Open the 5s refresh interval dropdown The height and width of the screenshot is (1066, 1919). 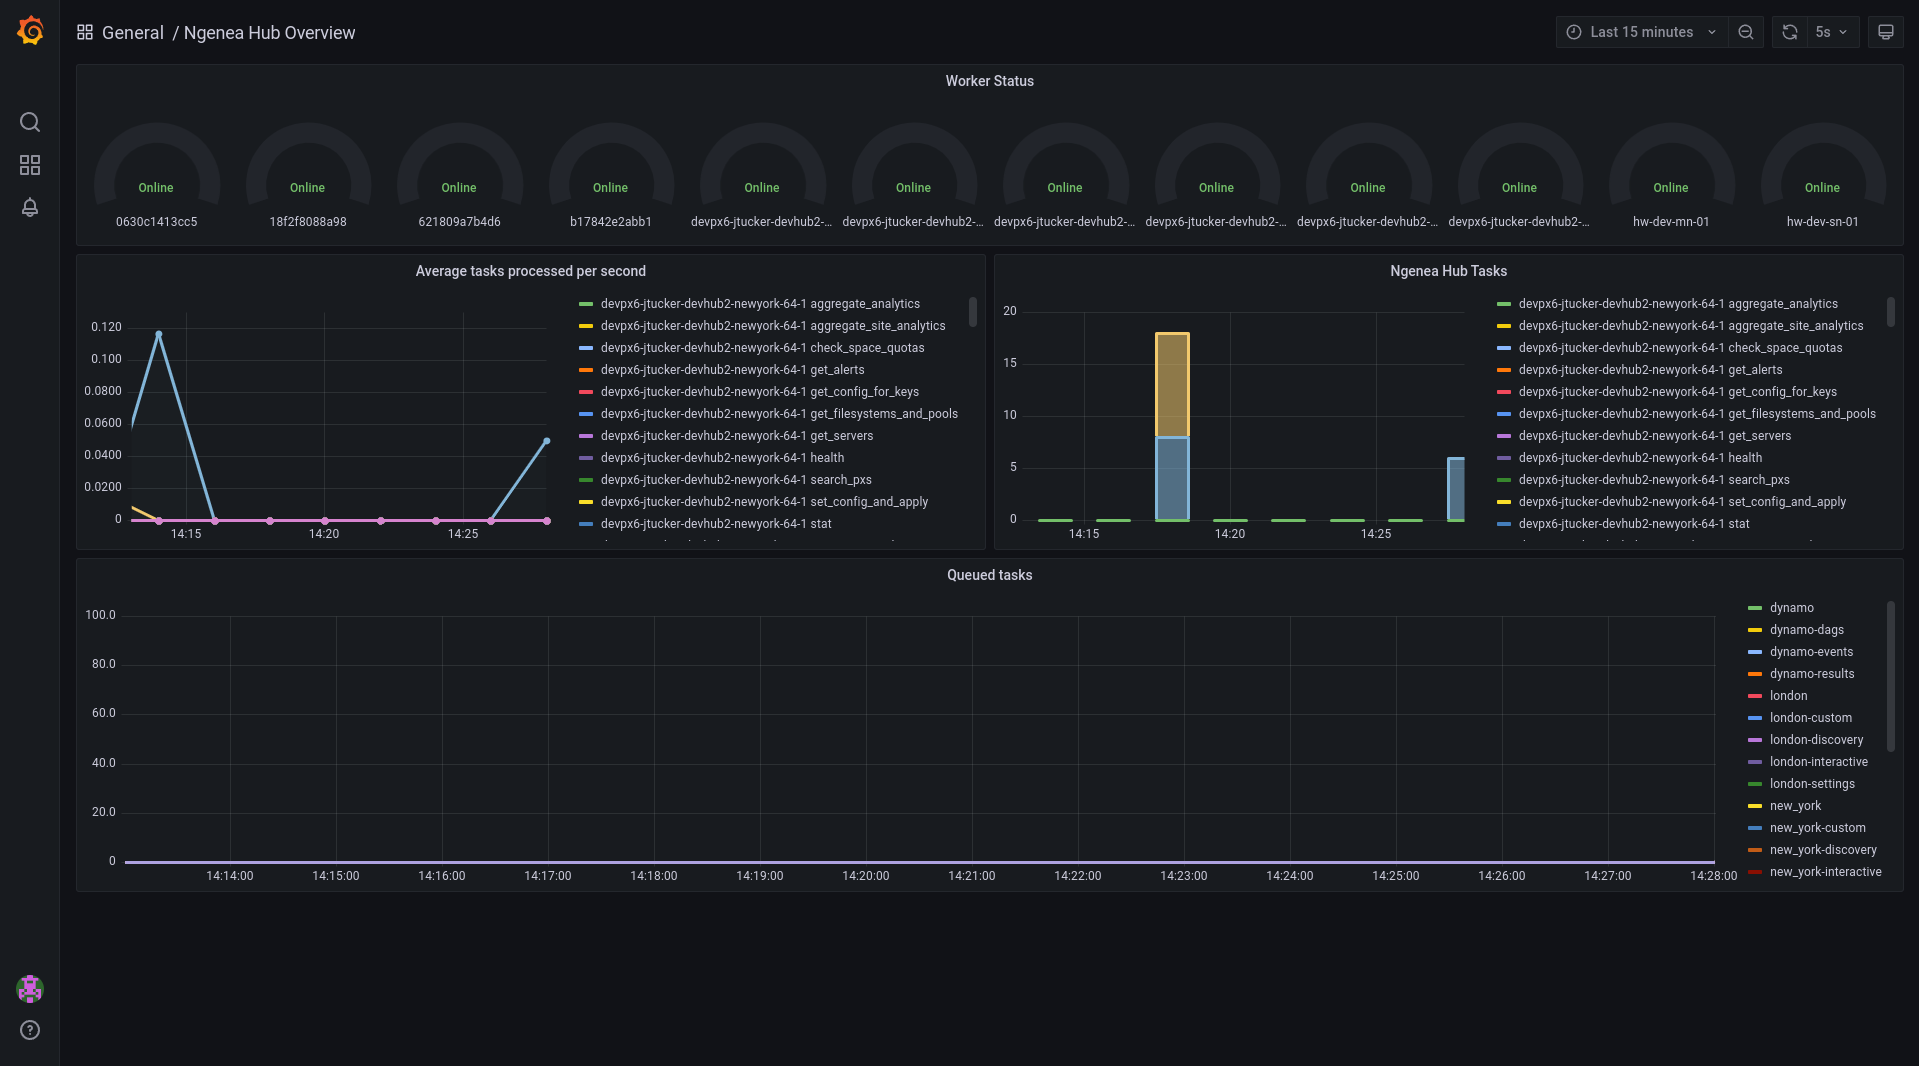1829,31
